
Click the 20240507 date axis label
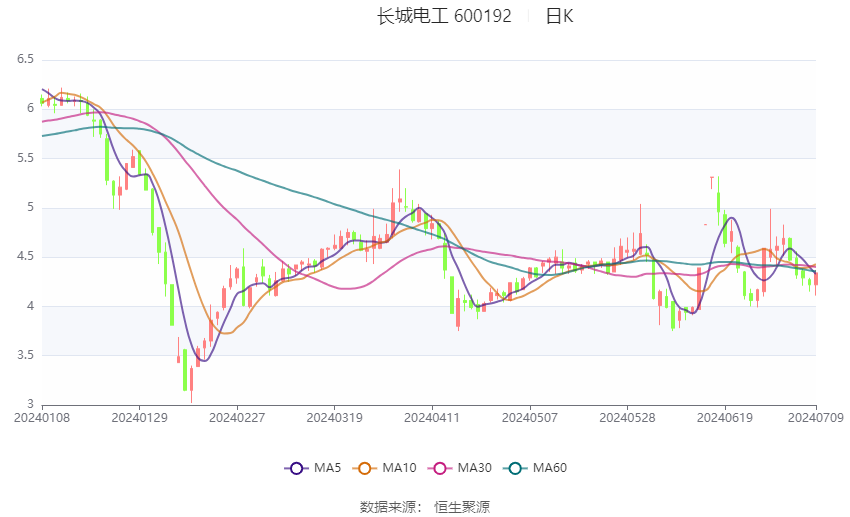tap(530, 418)
